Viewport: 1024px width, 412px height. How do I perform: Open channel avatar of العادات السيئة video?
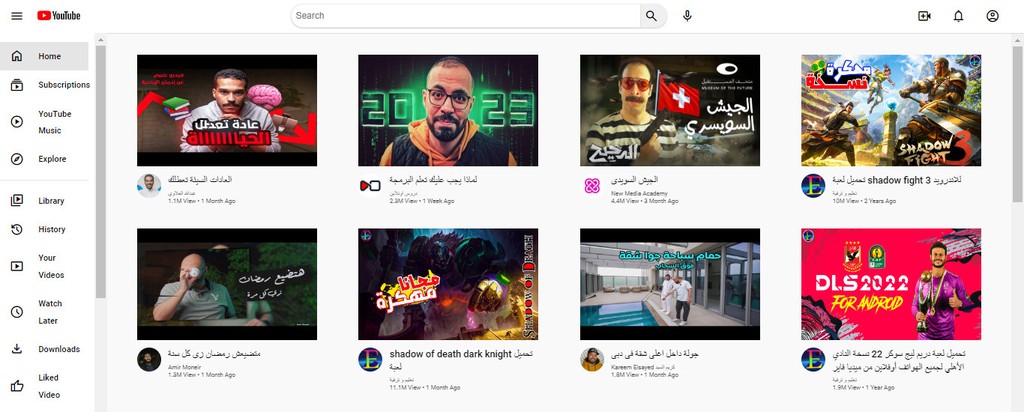coord(149,185)
